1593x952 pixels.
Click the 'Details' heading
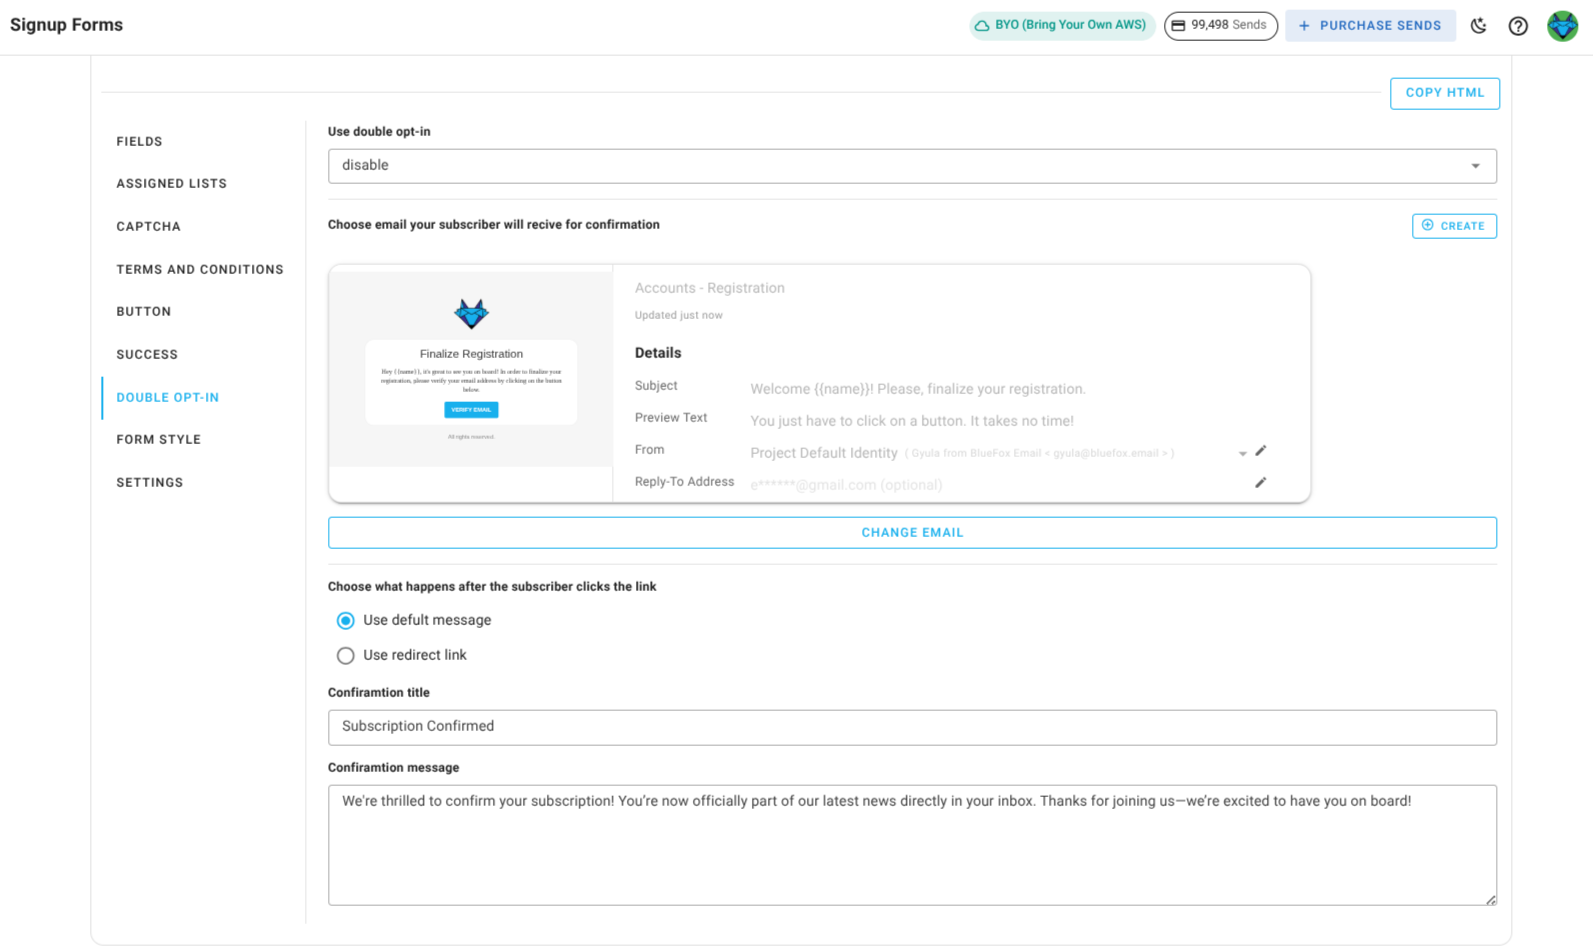pos(657,353)
